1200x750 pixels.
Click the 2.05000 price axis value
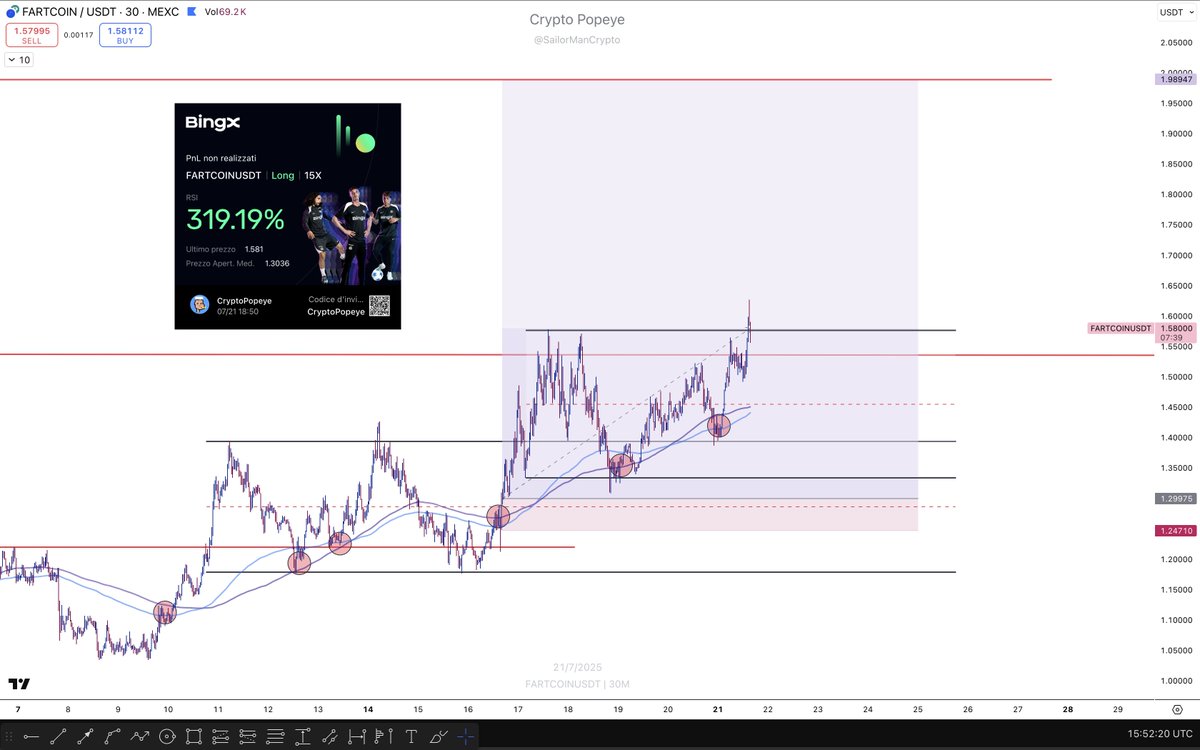[1175, 42]
